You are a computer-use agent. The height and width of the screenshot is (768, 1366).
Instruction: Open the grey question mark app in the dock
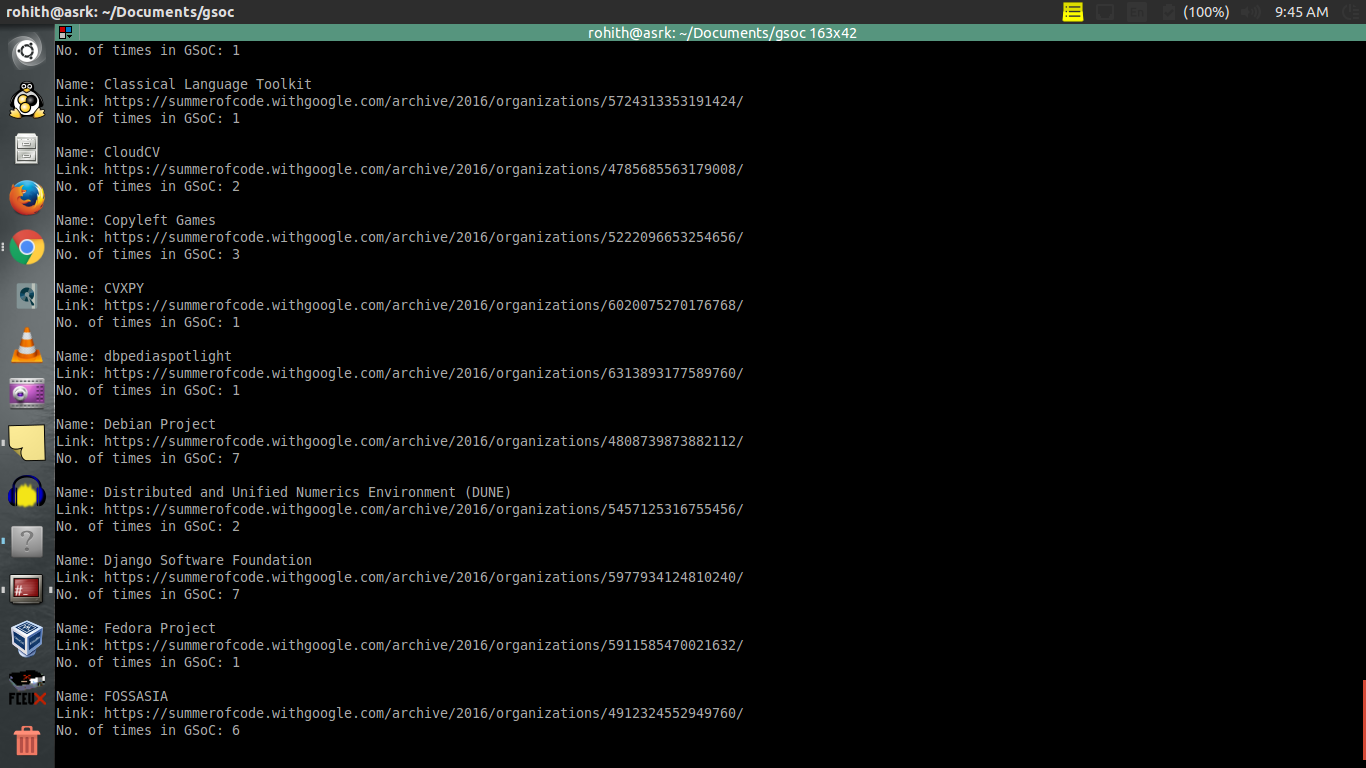27,541
